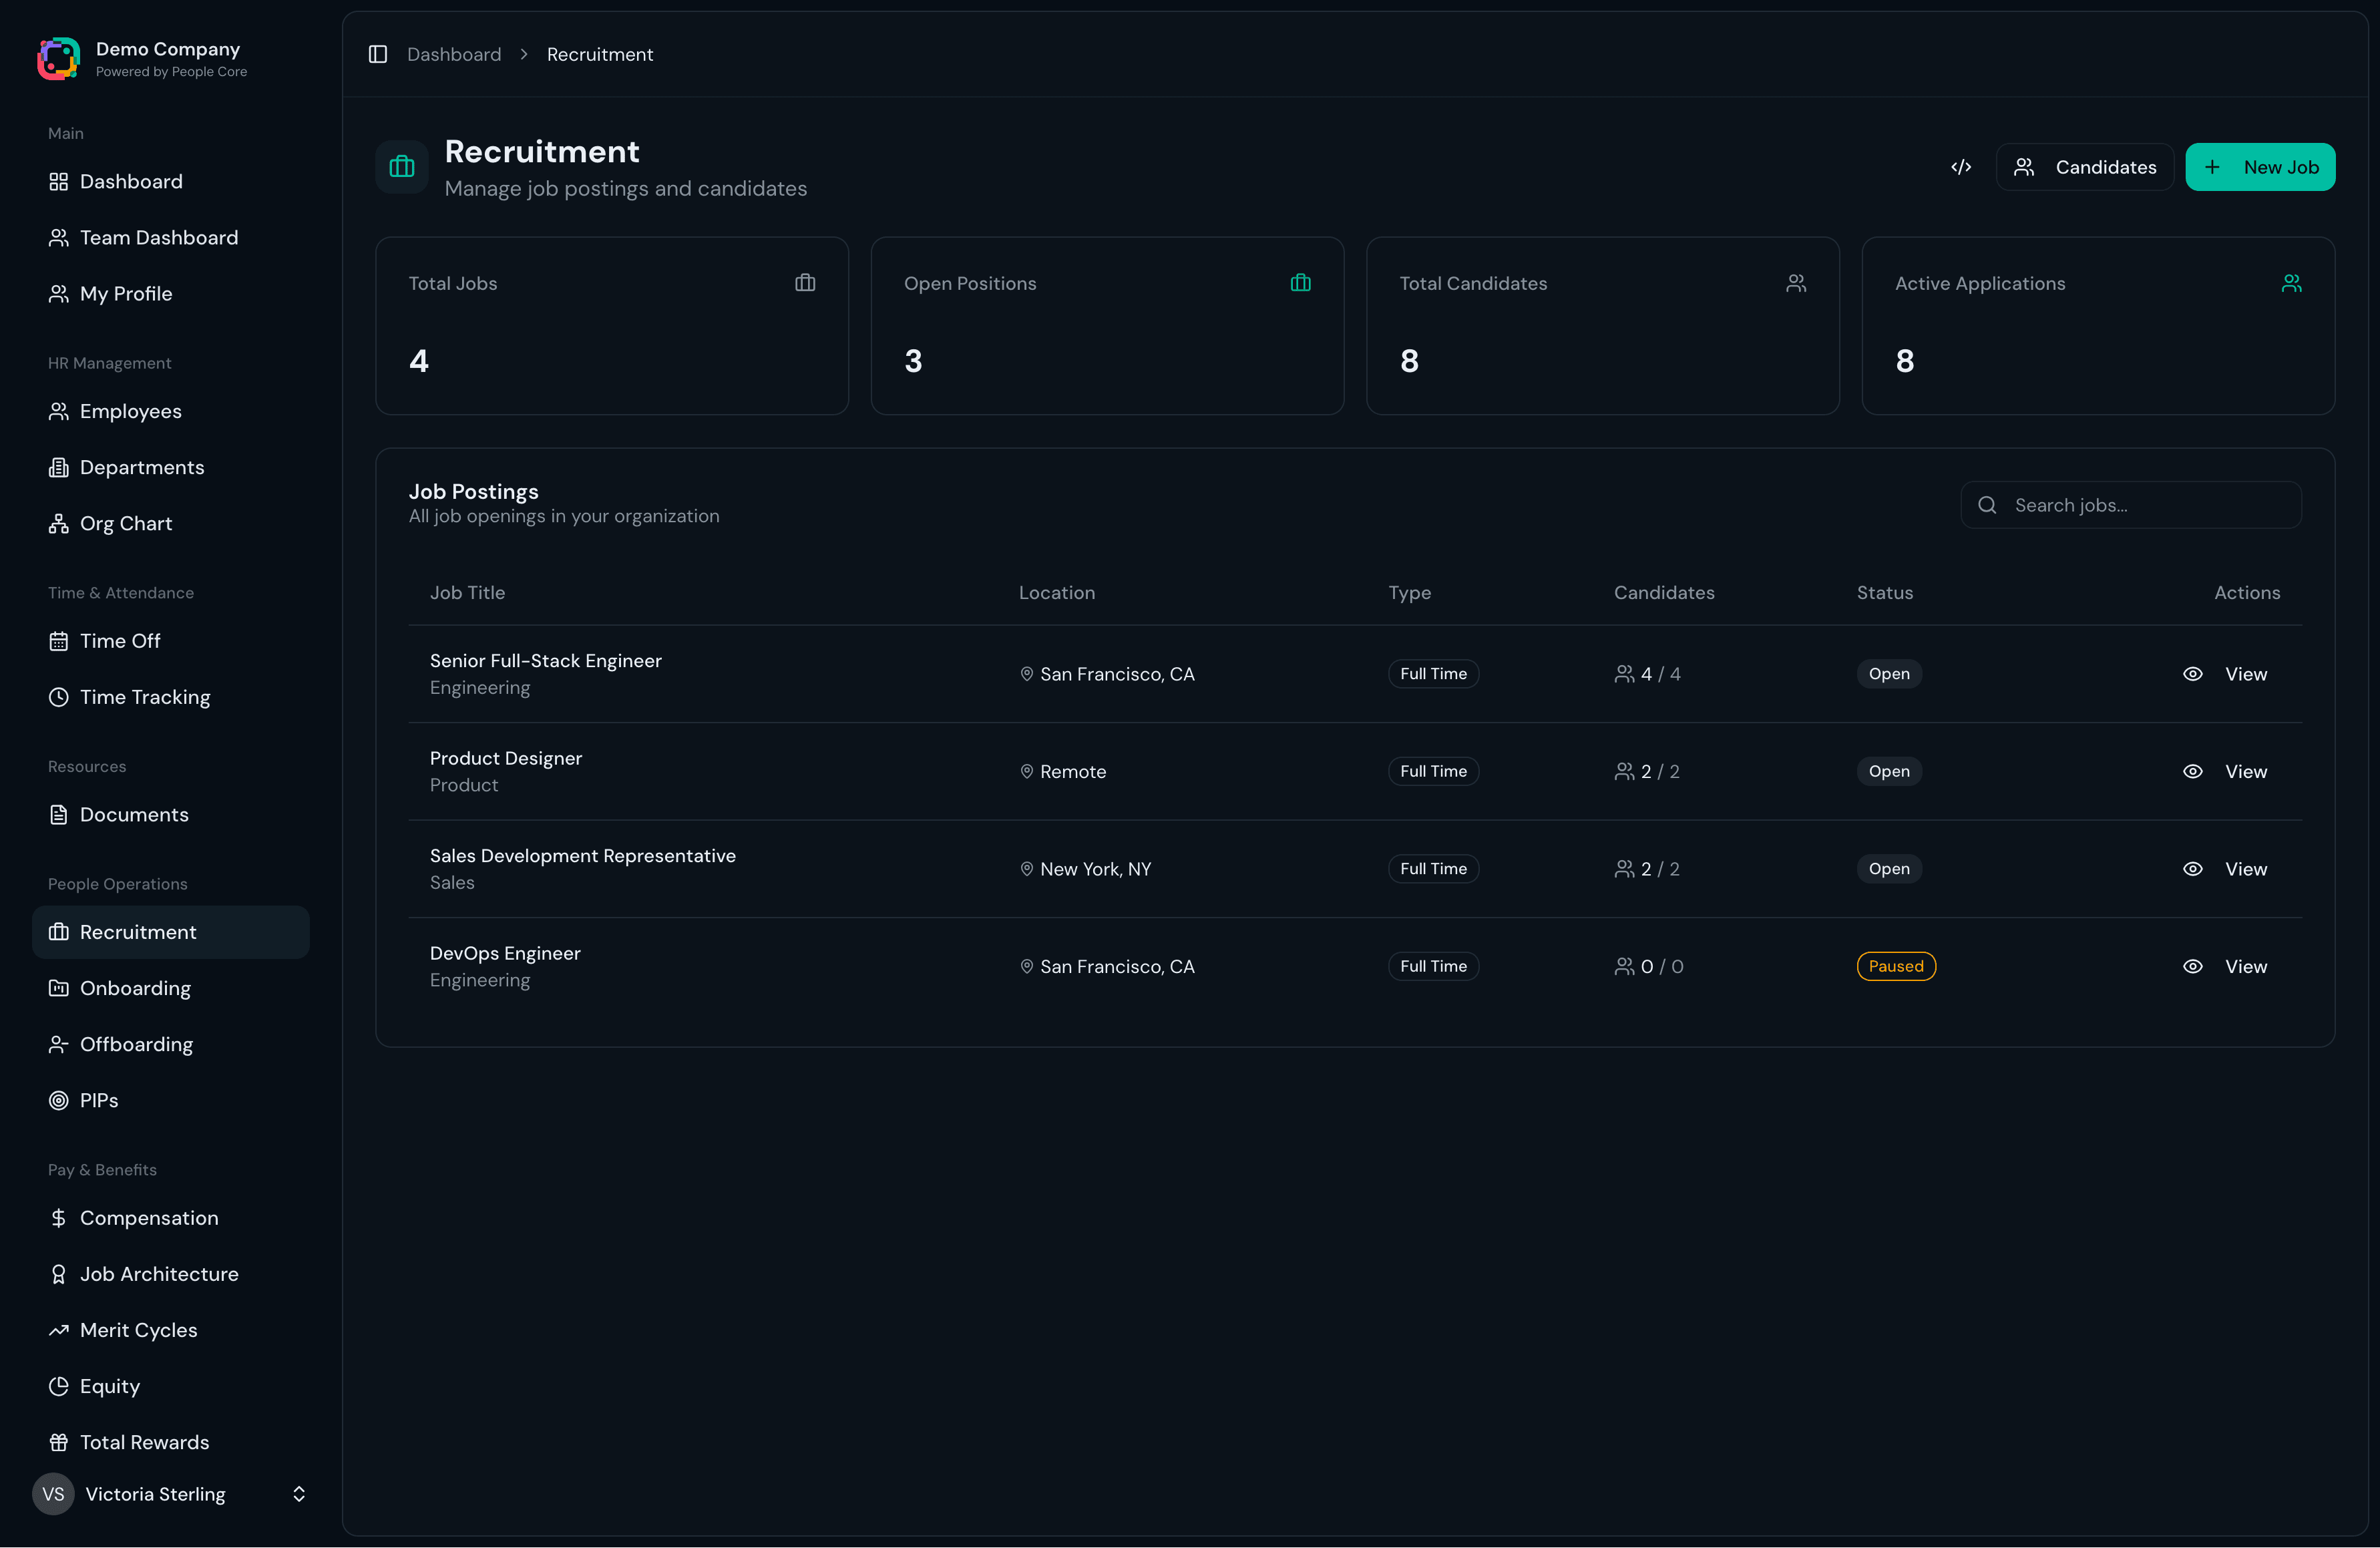
Task: Open the Org Chart sidebar item
Action: [126, 523]
